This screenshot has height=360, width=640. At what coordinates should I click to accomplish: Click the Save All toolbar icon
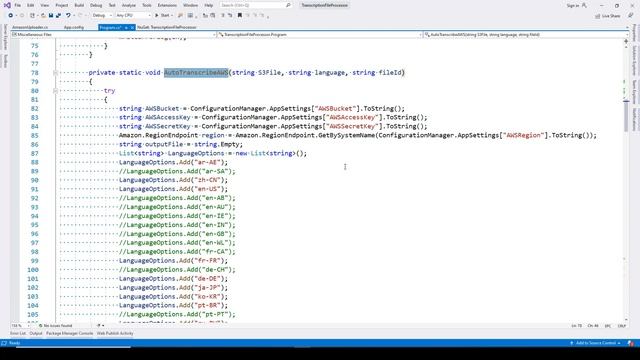[58, 16]
